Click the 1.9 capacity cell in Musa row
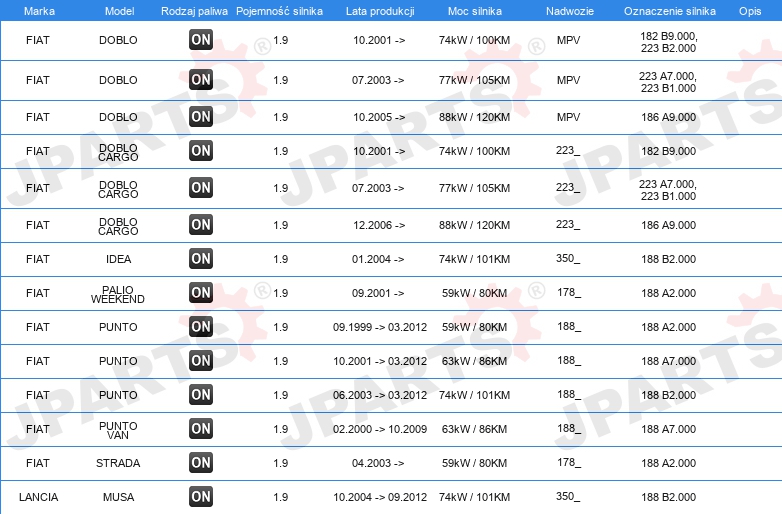Image resolution: width=782 pixels, height=514 pixels. (280, 497)
